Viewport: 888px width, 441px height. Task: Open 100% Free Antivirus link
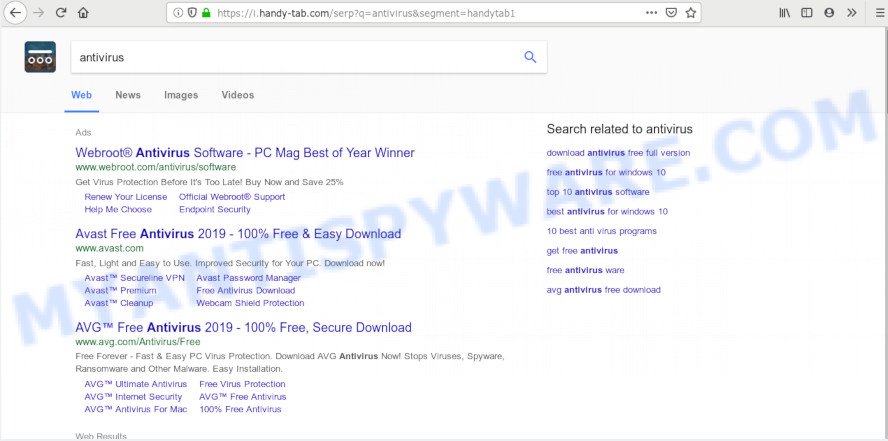[240, 409]
